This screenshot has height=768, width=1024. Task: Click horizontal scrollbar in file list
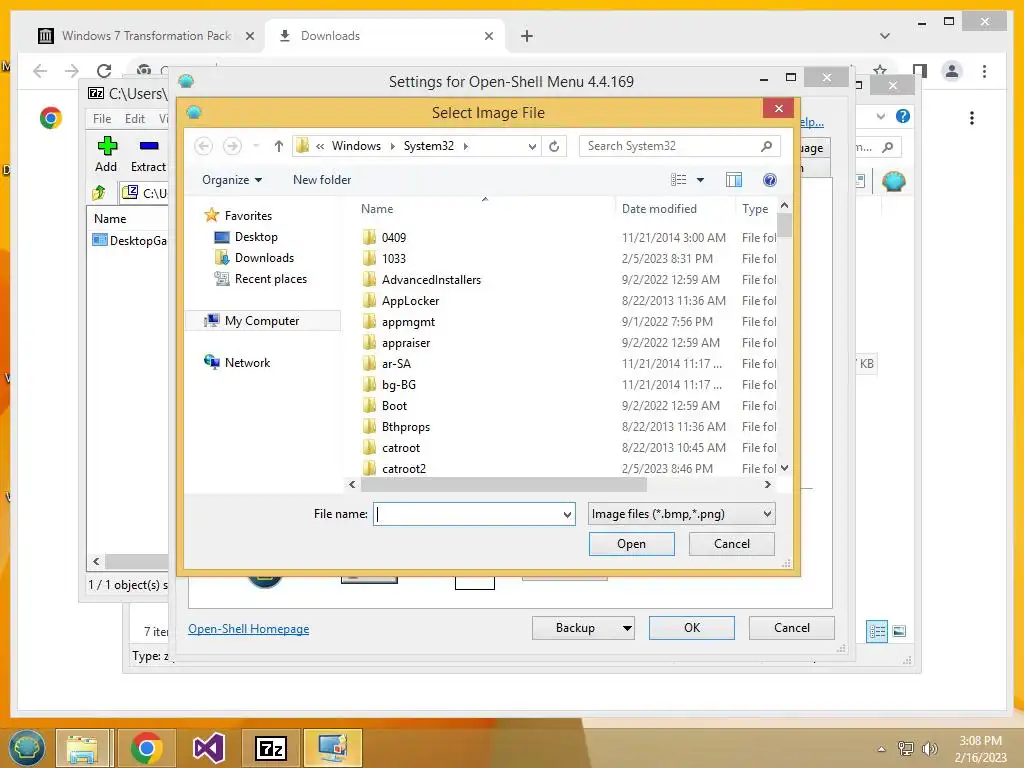(504, 485)
